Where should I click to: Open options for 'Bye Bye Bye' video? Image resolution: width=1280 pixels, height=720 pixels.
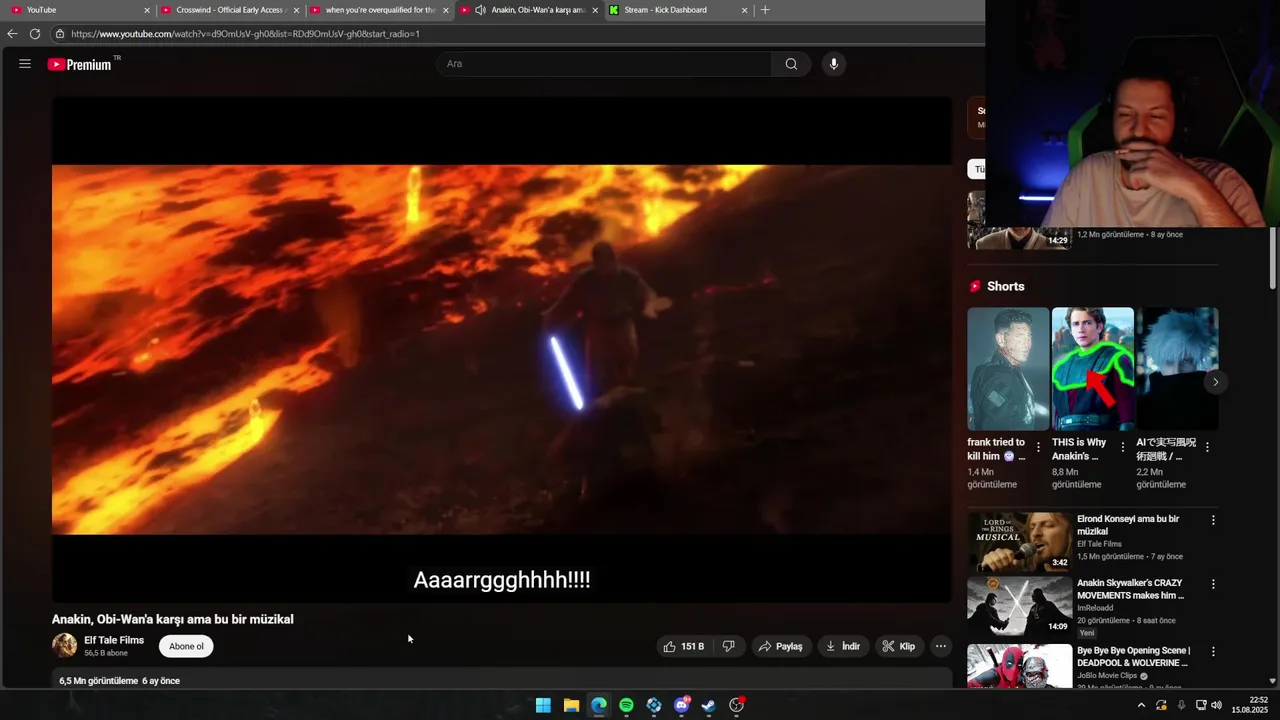point(1213,652)
